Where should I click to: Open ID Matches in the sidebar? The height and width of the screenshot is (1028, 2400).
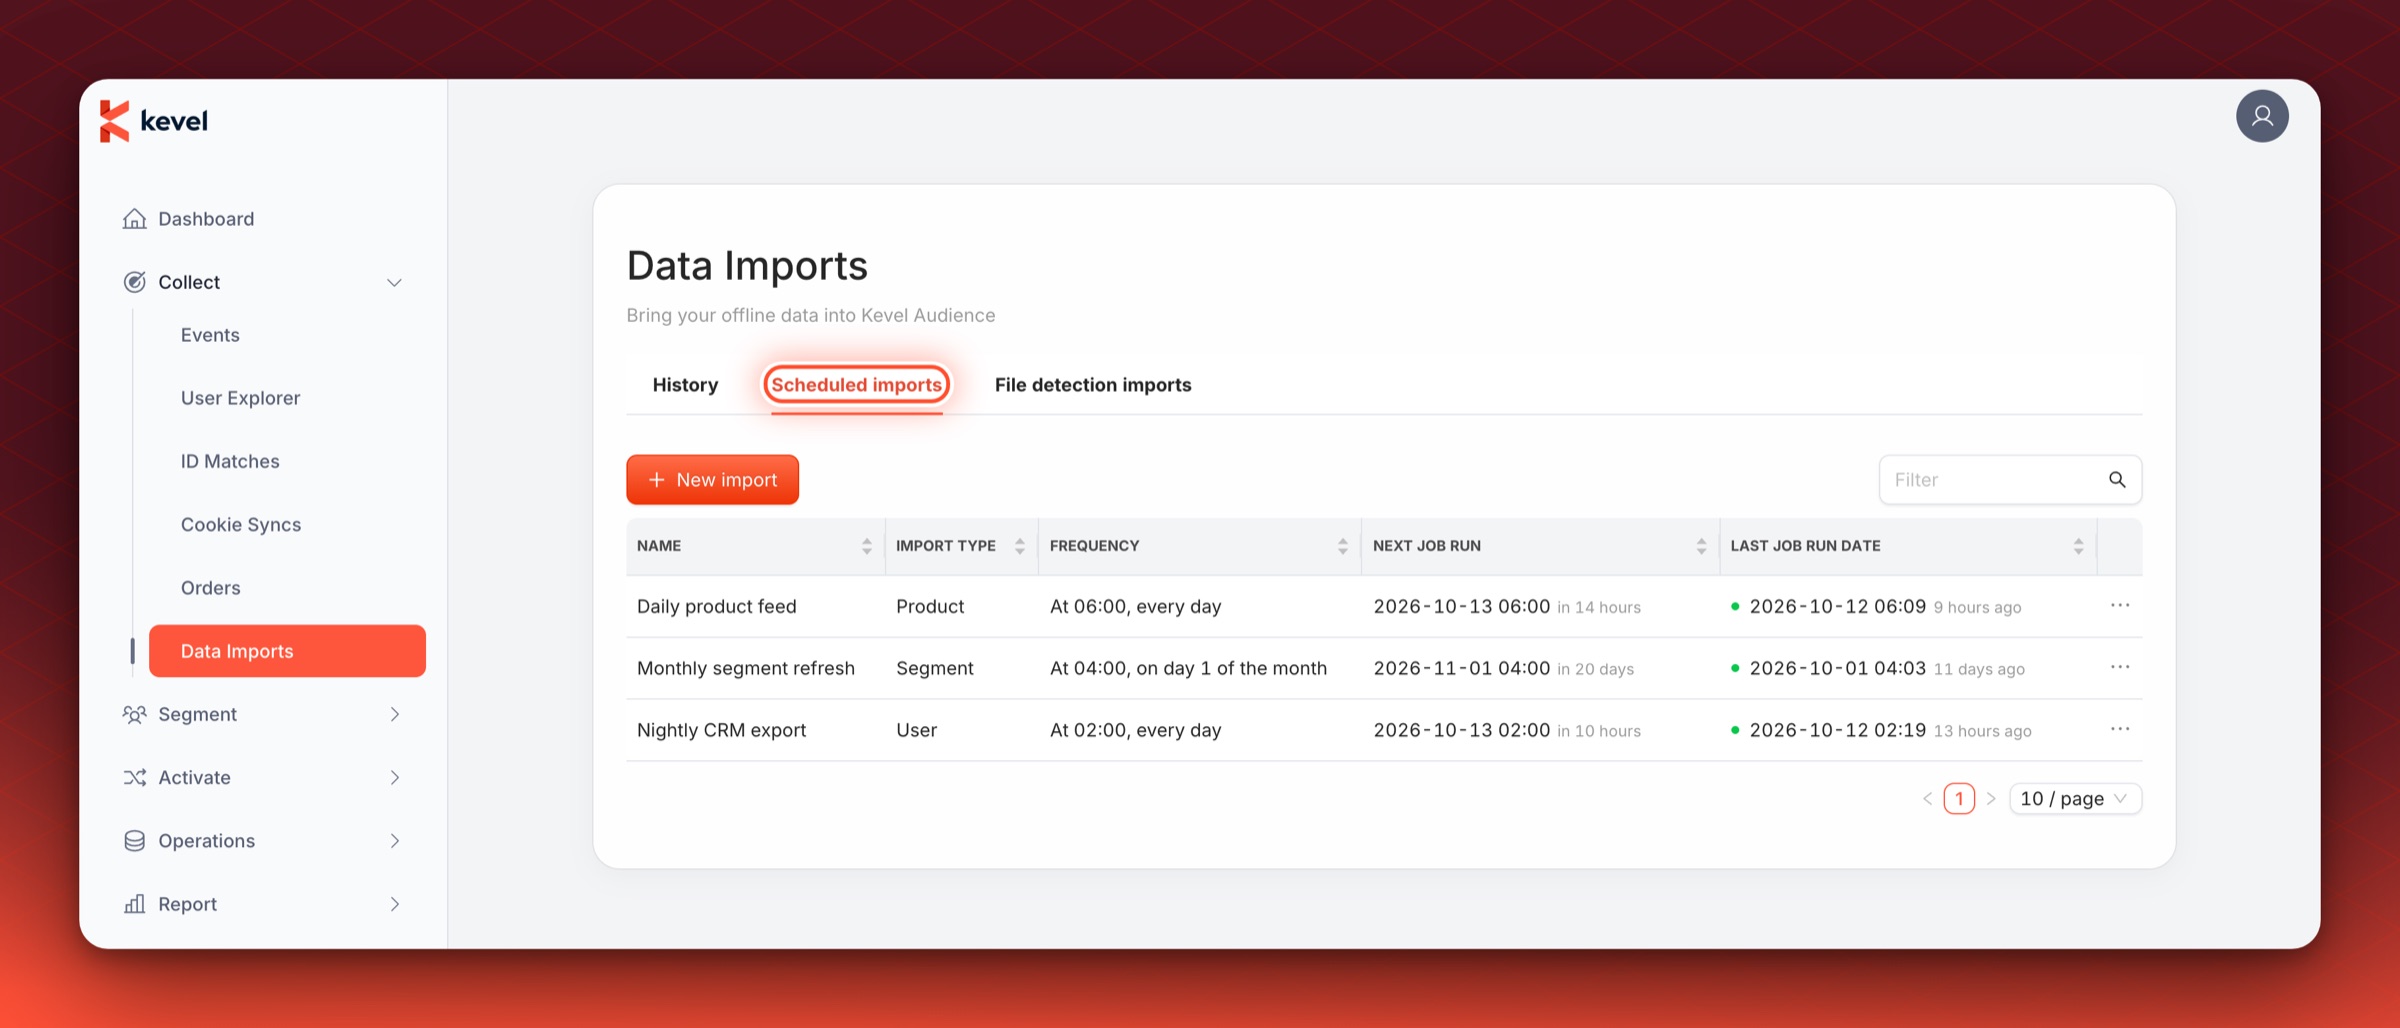(x=230, y=461)
